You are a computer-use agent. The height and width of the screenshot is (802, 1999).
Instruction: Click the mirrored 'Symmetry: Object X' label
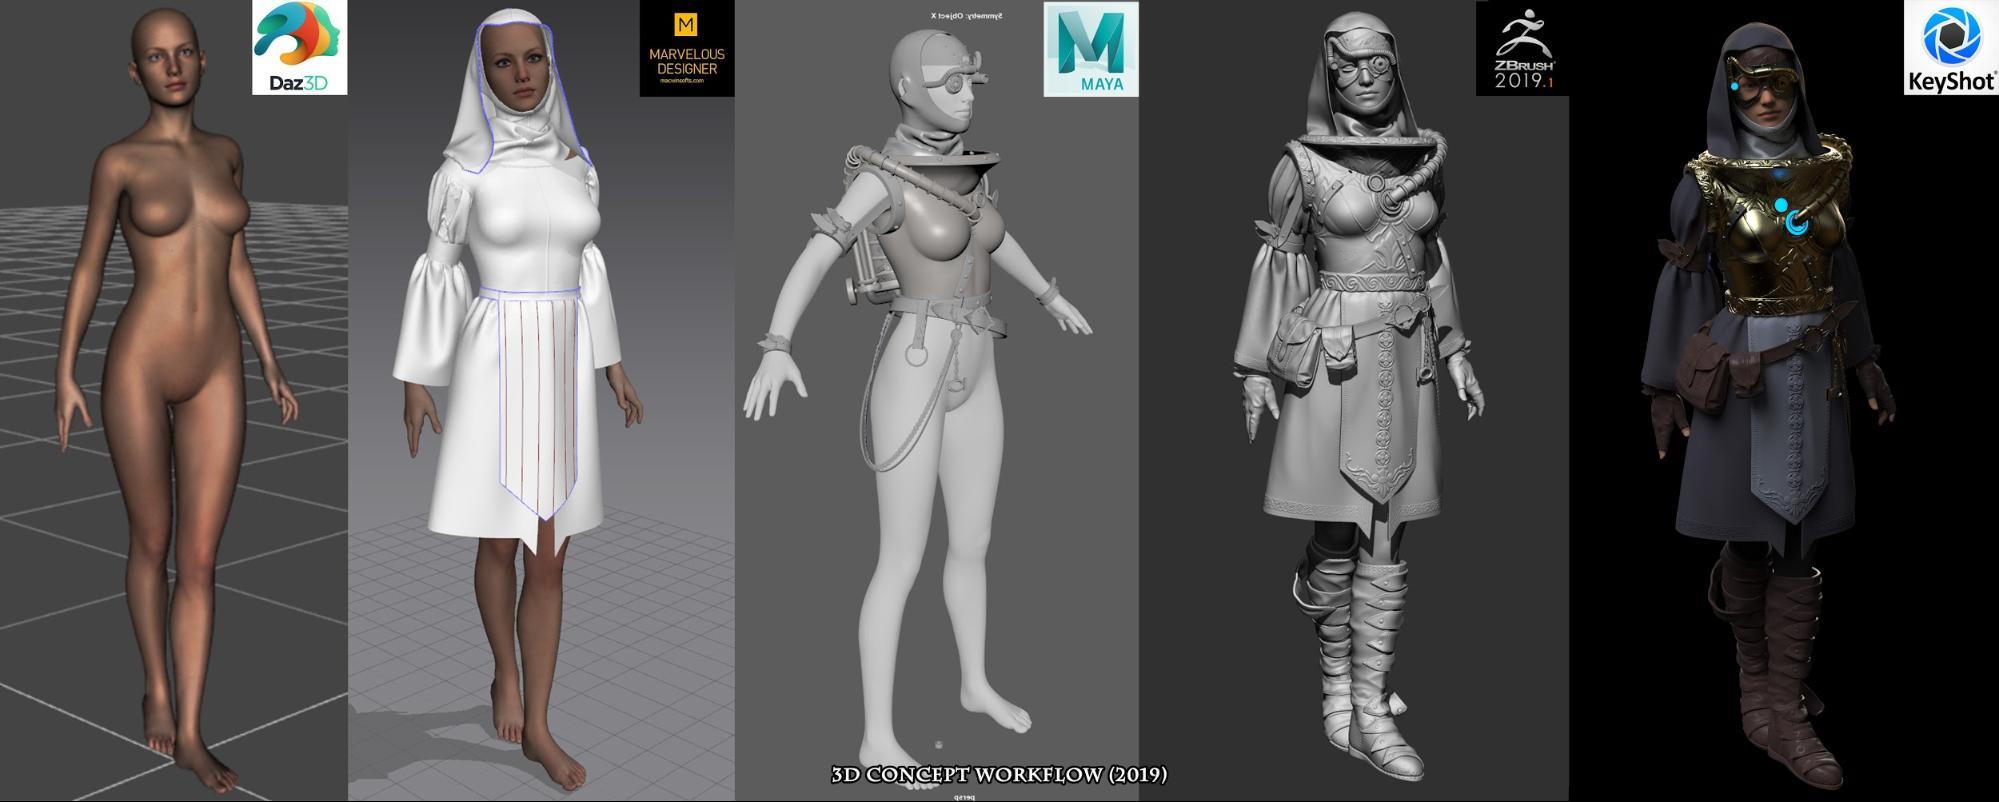(967, 16)
